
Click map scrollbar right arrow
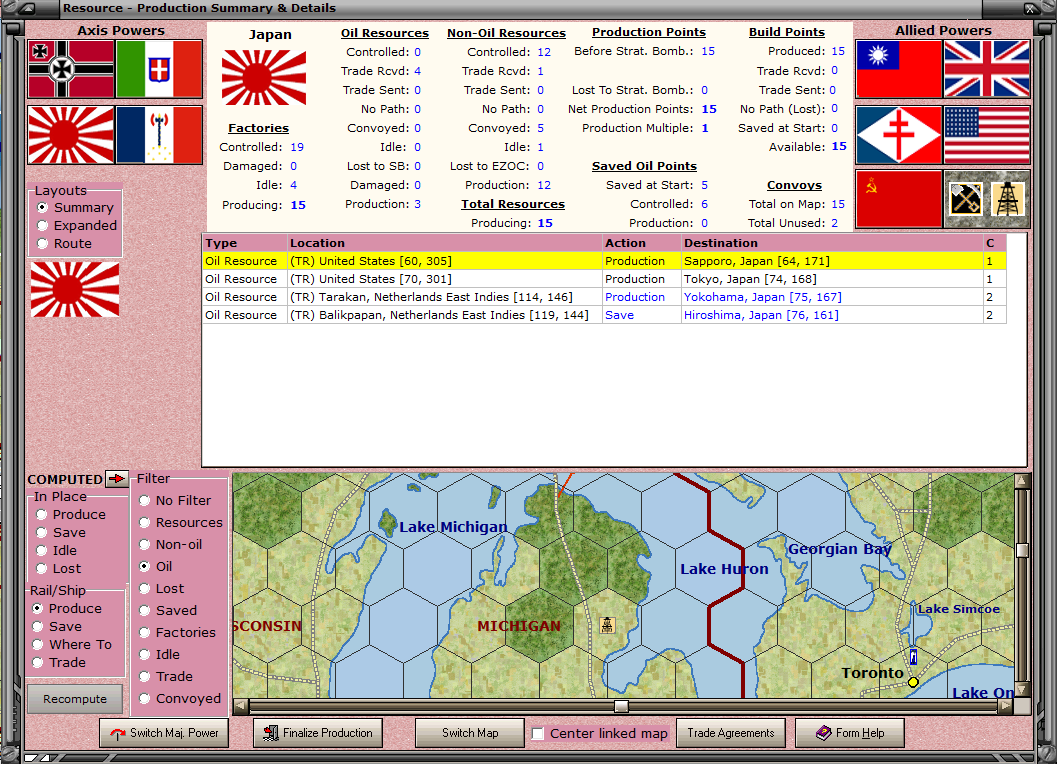[x=1005, y=706]
